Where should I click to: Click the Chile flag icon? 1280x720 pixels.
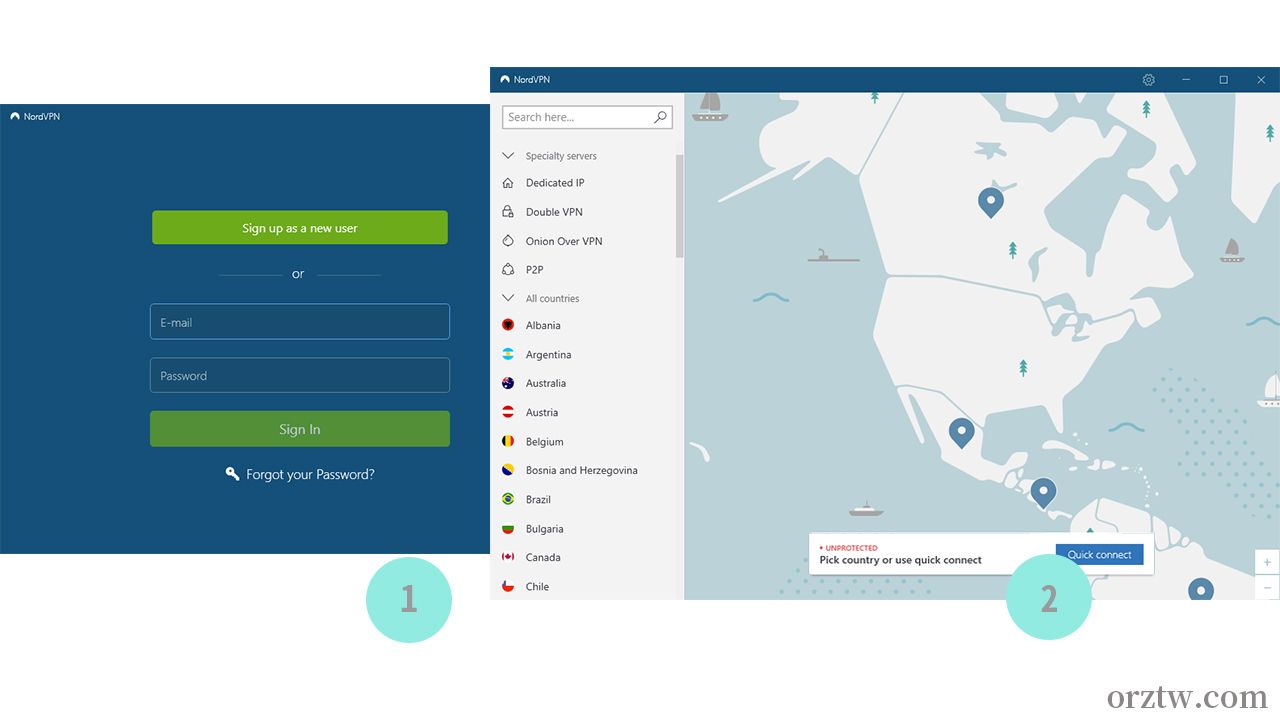point(508,586)
